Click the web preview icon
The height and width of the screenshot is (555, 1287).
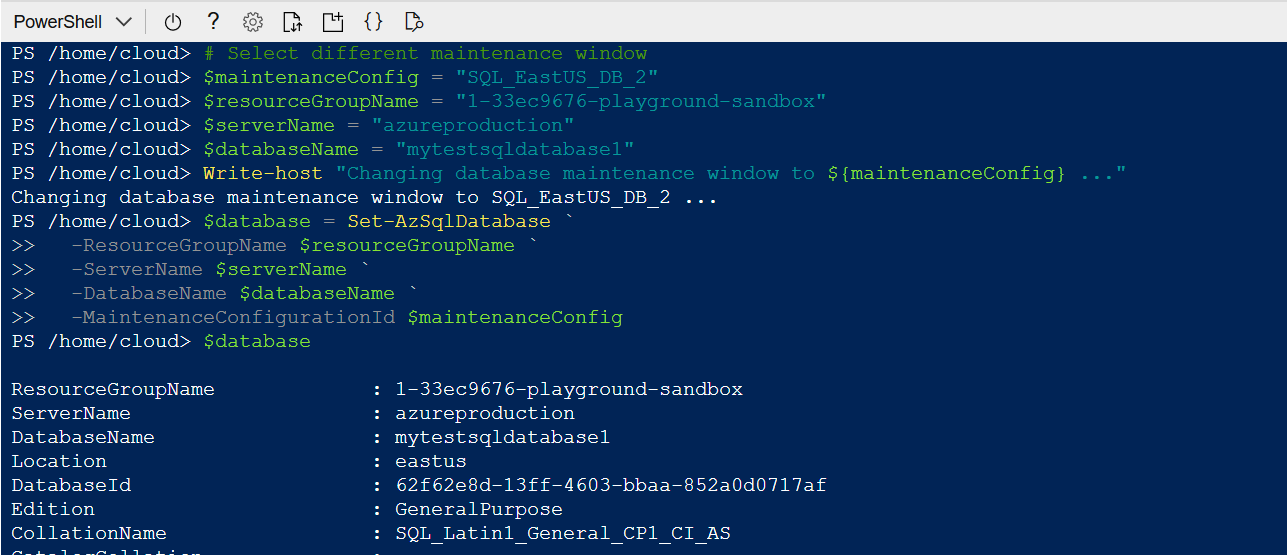[414, 21]
